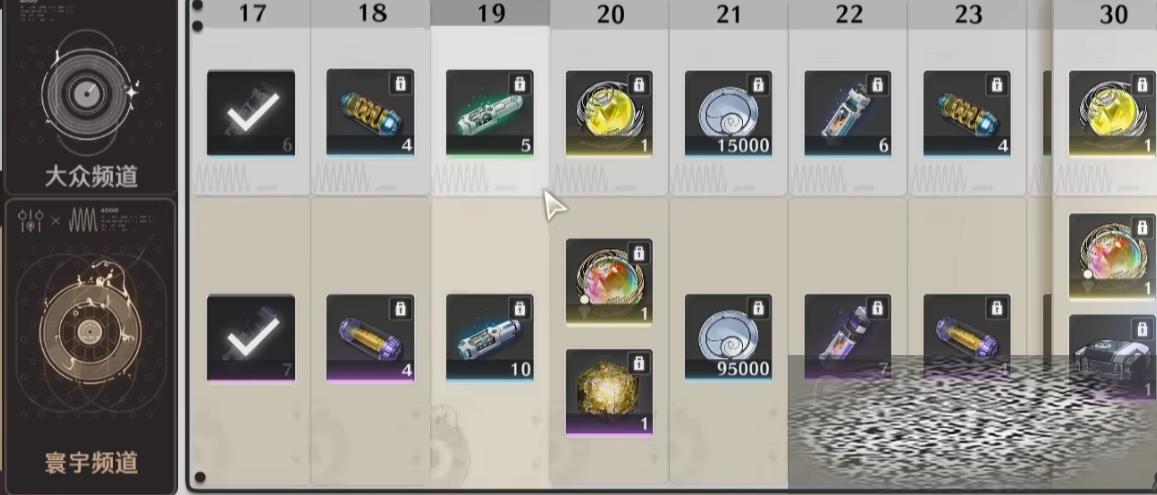Viewport: 1157px width, 495px height.
Task: Select the golden sparkle cube reward
Action: pyautogui.click(x=609, y=393)
